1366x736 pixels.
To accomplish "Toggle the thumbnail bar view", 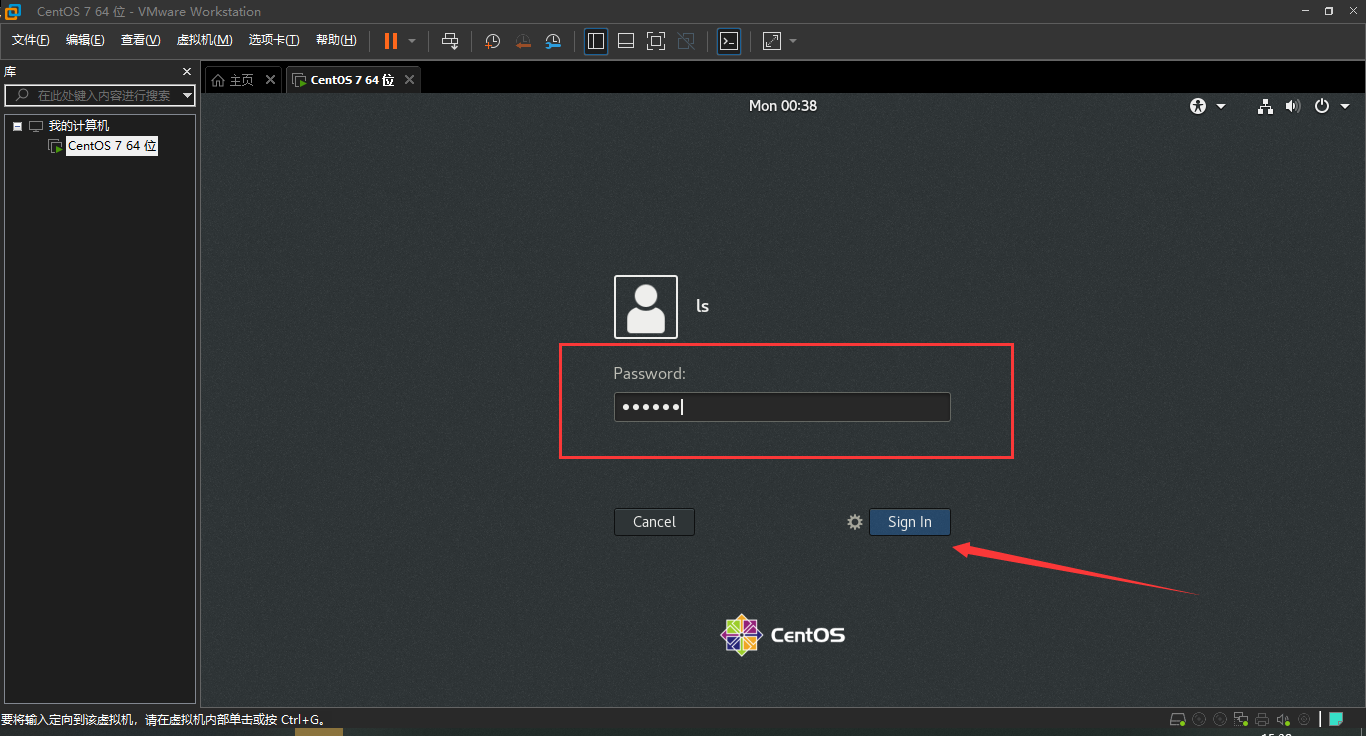I will pyautogui.click(x=626, y=41).
